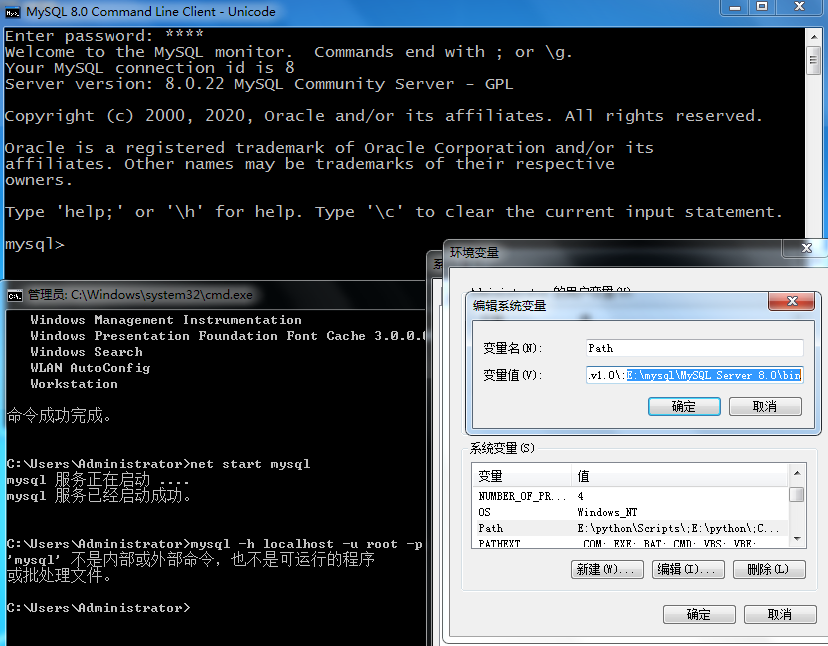Click the 系统变量(S) group label
Viewport: 828px width, 646px height.
502,448
